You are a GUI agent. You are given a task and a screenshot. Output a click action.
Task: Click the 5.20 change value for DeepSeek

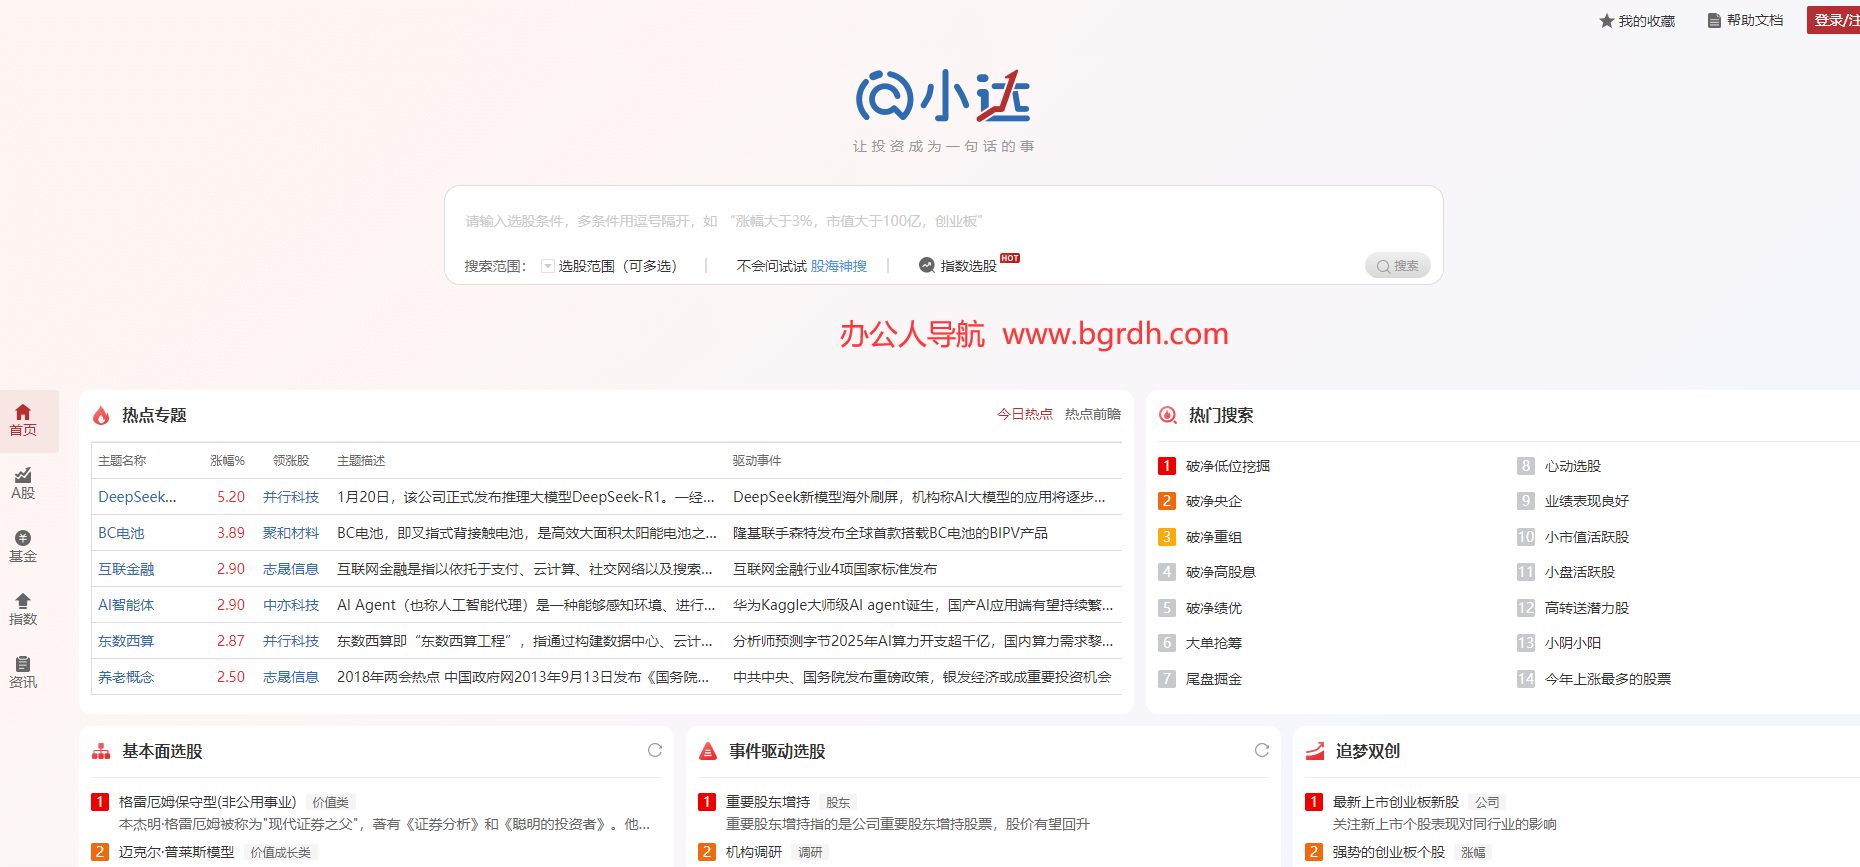coord(231,497)
